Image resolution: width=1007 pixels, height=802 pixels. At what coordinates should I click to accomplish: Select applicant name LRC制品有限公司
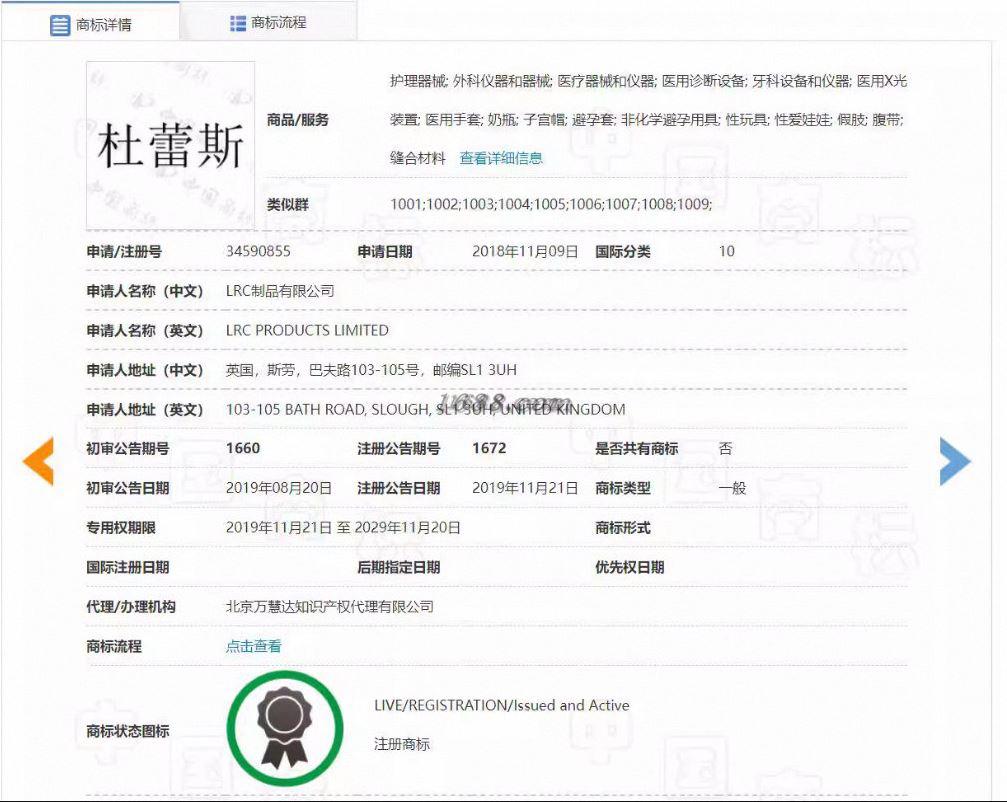[x=280, y=291]
